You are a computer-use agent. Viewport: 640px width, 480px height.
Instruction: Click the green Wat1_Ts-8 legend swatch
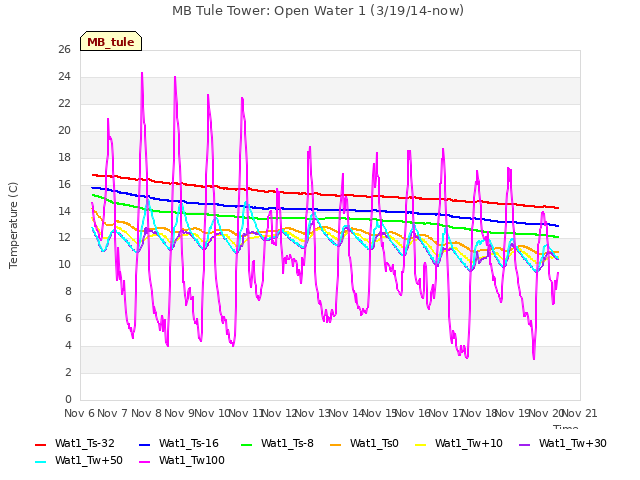tap(247, 444)
